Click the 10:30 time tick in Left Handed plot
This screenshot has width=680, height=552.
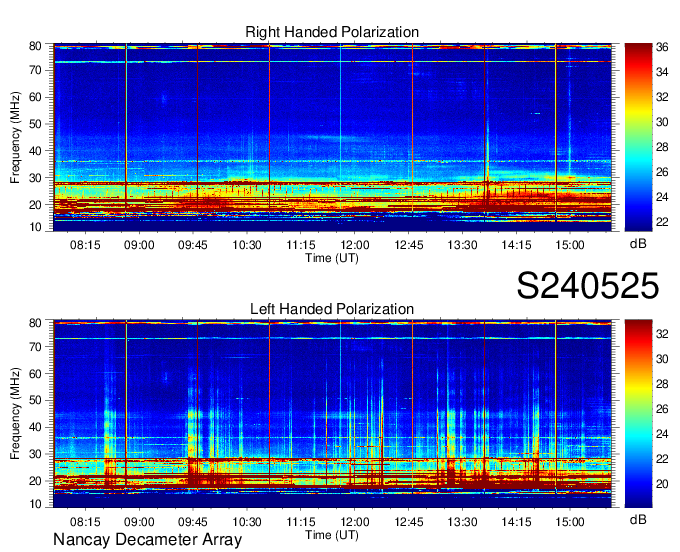(247, 522)
